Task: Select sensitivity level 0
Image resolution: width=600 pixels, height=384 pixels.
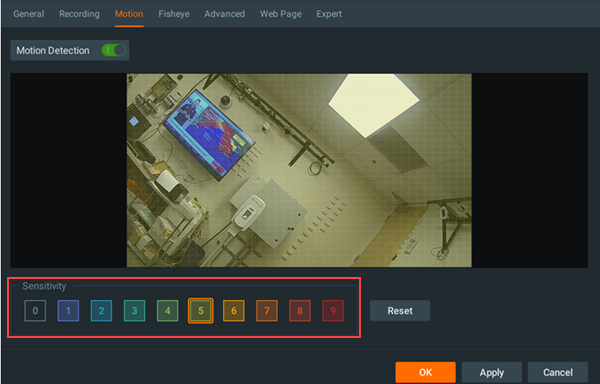Action: (x=35, y=311)
